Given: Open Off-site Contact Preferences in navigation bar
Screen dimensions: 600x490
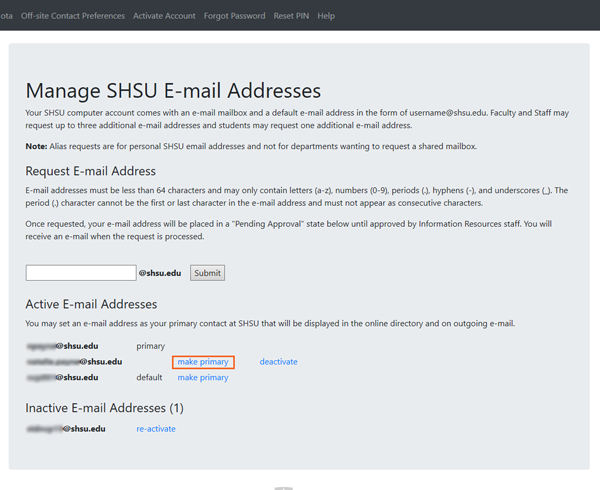Looking at the screenshot, I should pos(73,16).
